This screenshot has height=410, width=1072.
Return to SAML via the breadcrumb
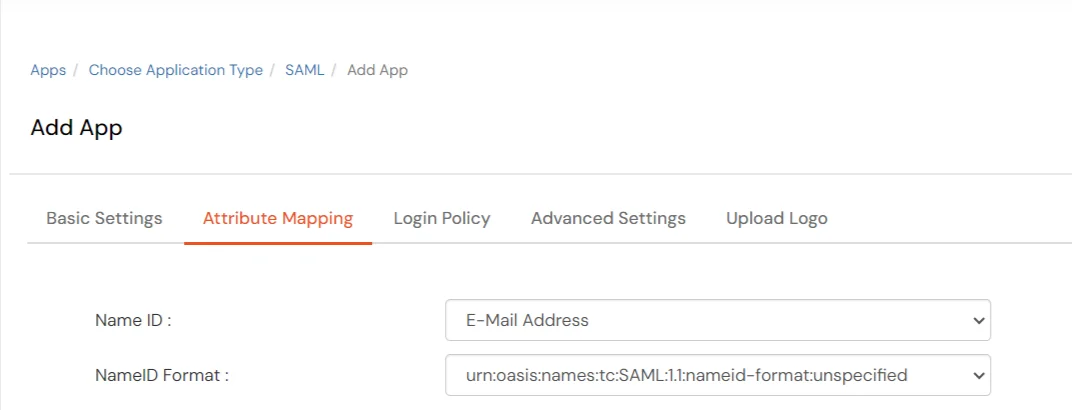304,70
